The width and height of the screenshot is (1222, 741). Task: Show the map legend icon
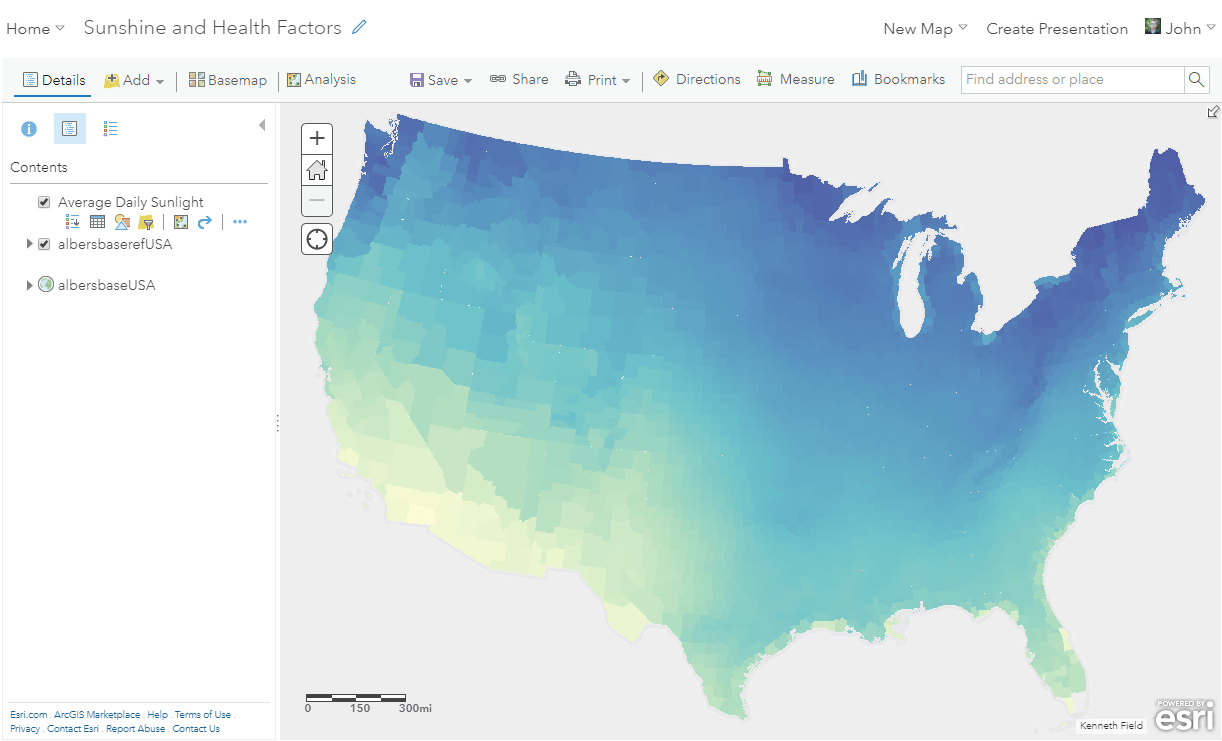pos(111,128)
